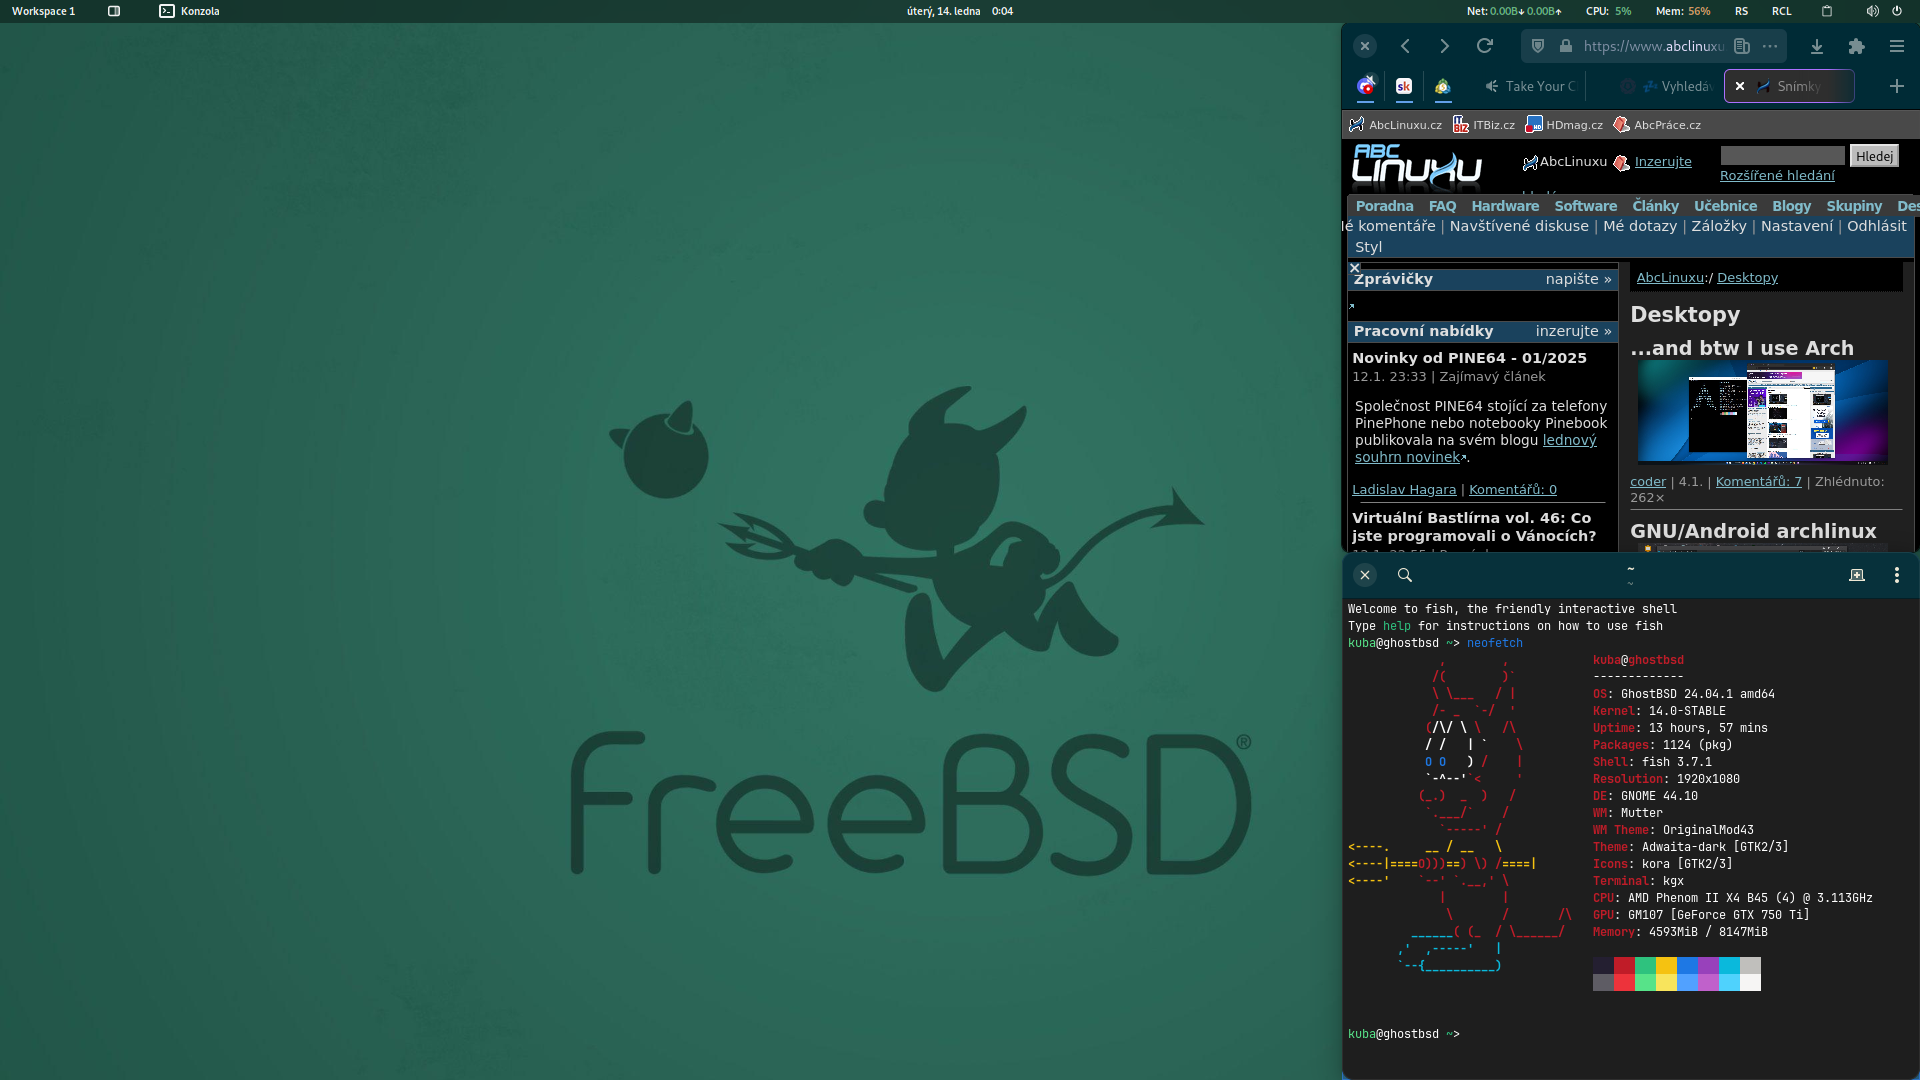Click the ABC Linuxu site logo
Image resolution: width=1920 pixels, height=1080 pixels.
(x=1417, y=166)
